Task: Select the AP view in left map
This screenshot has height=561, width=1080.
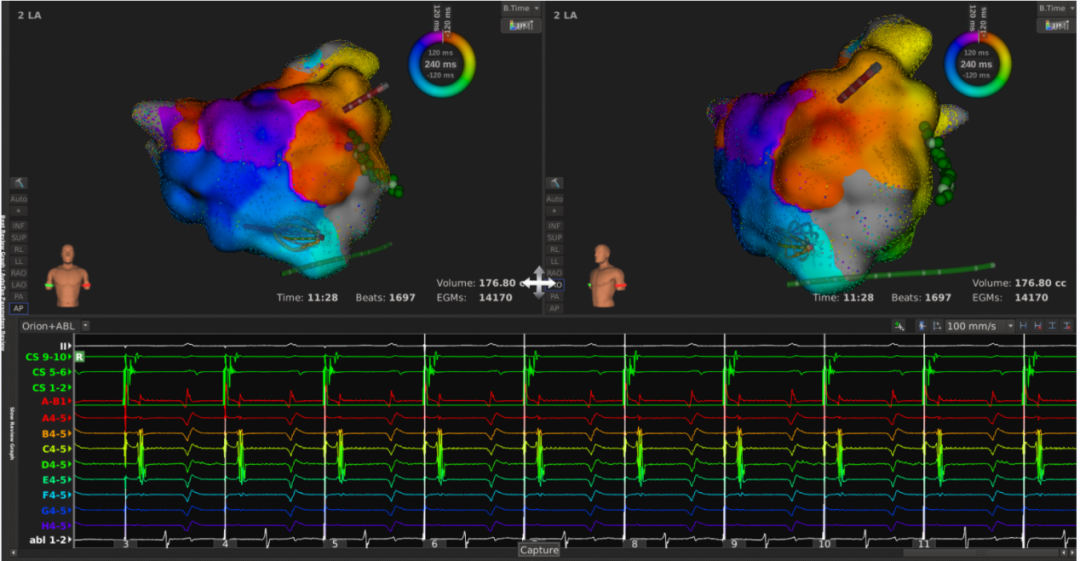Action: tap(19, 309)
